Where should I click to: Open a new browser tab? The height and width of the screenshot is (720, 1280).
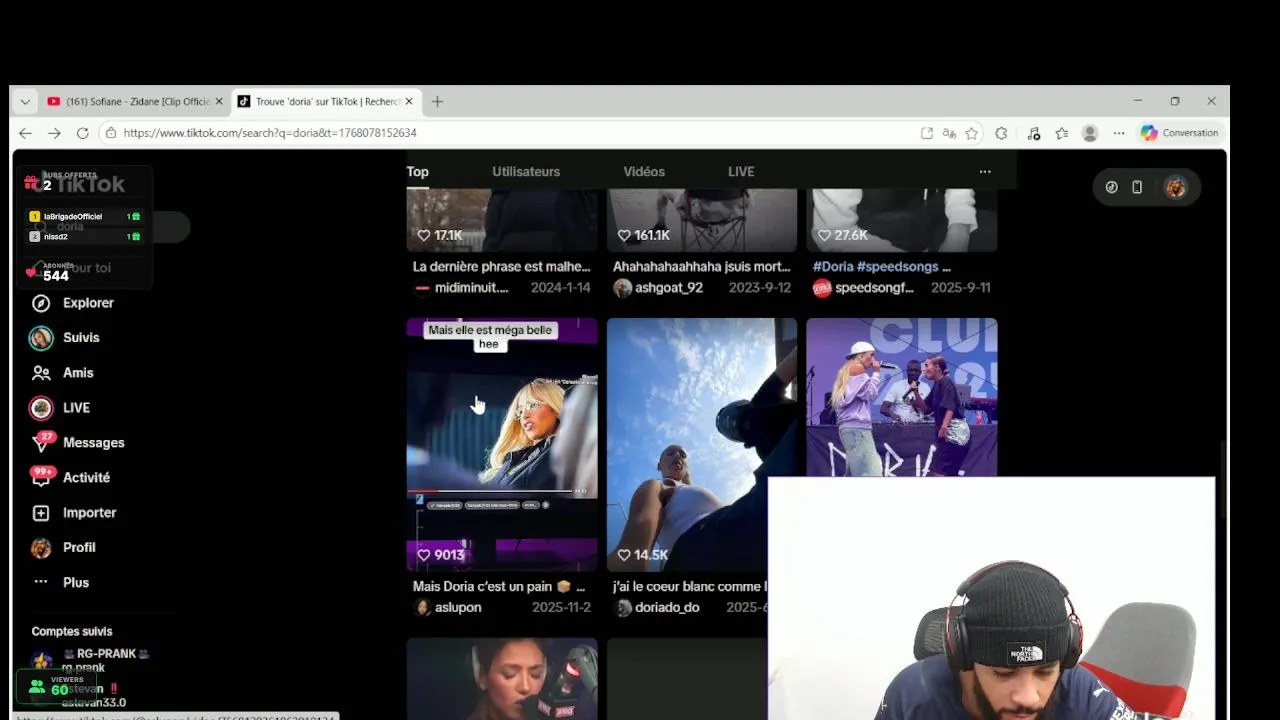[437, 101]
